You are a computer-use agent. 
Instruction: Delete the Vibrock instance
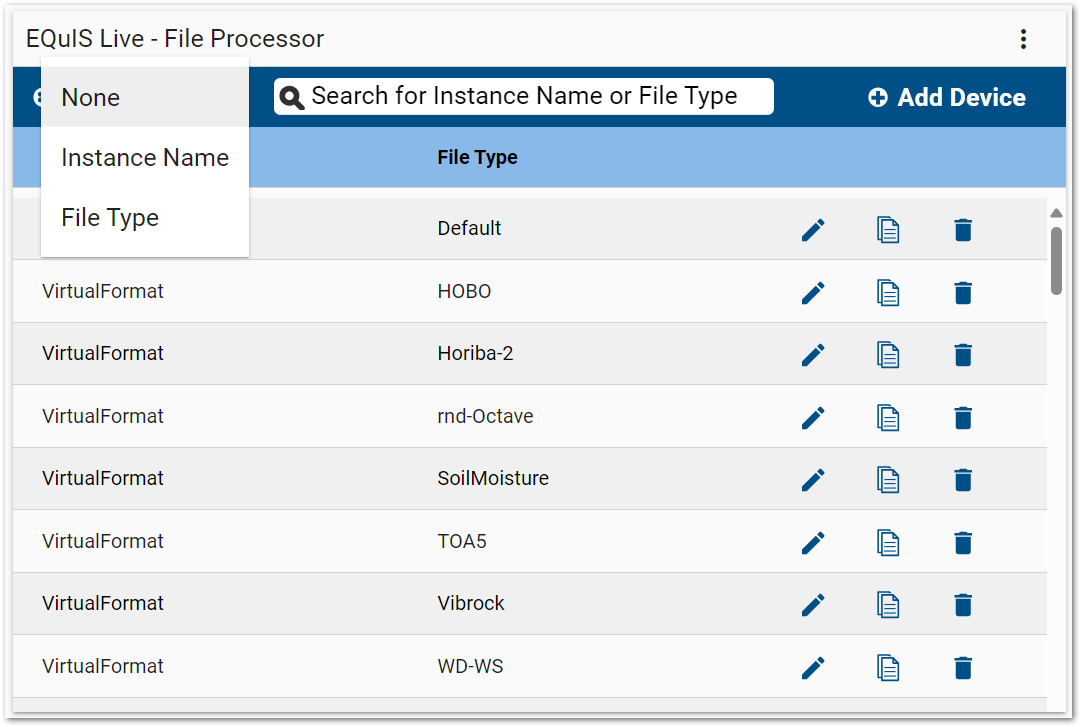962,604
